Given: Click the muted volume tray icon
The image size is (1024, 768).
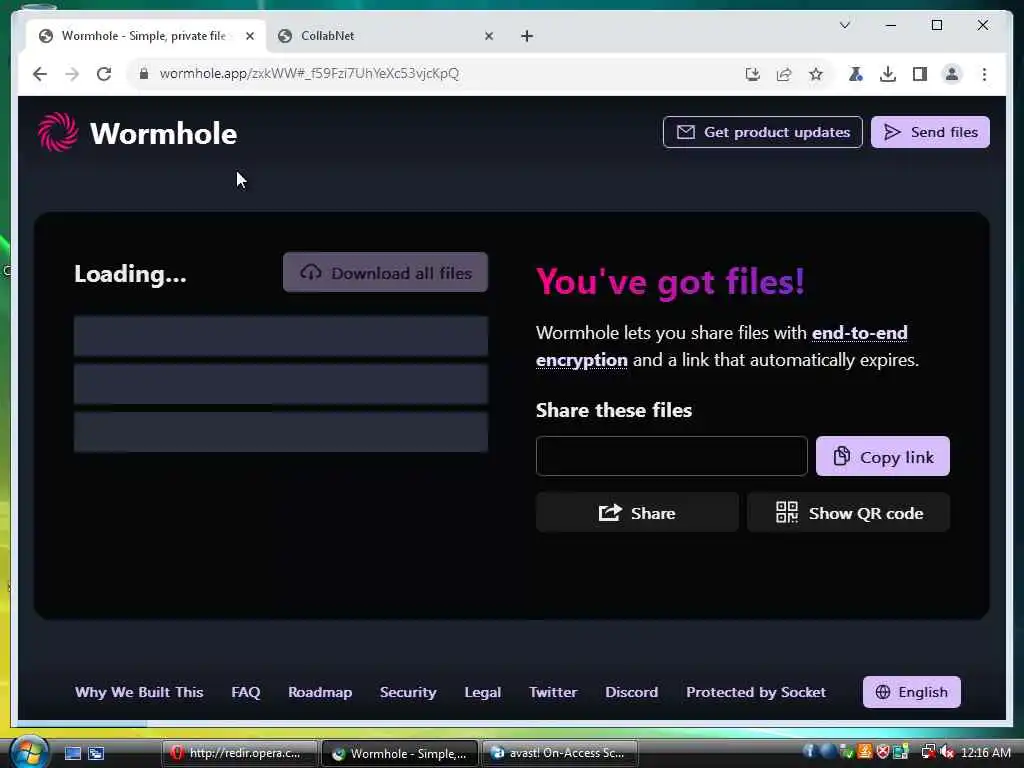Looking at the screenshot, I should click(x=946, y=752).
